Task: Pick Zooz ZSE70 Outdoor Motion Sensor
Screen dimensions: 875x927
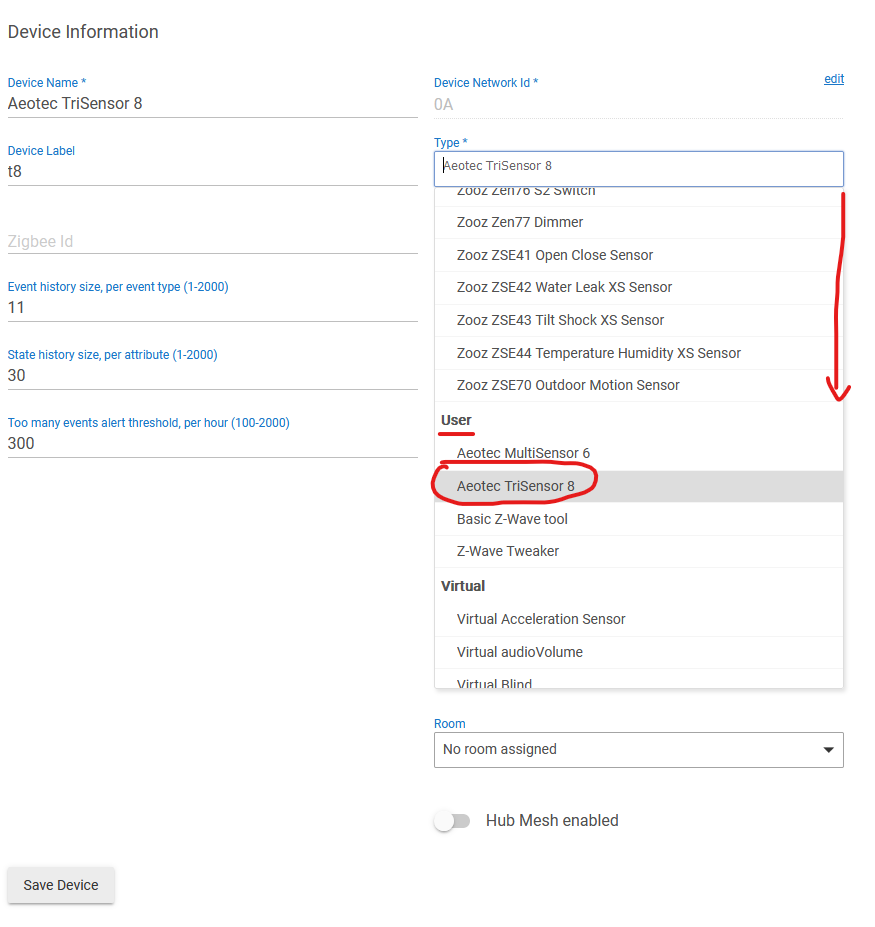Action: (639, 385)
